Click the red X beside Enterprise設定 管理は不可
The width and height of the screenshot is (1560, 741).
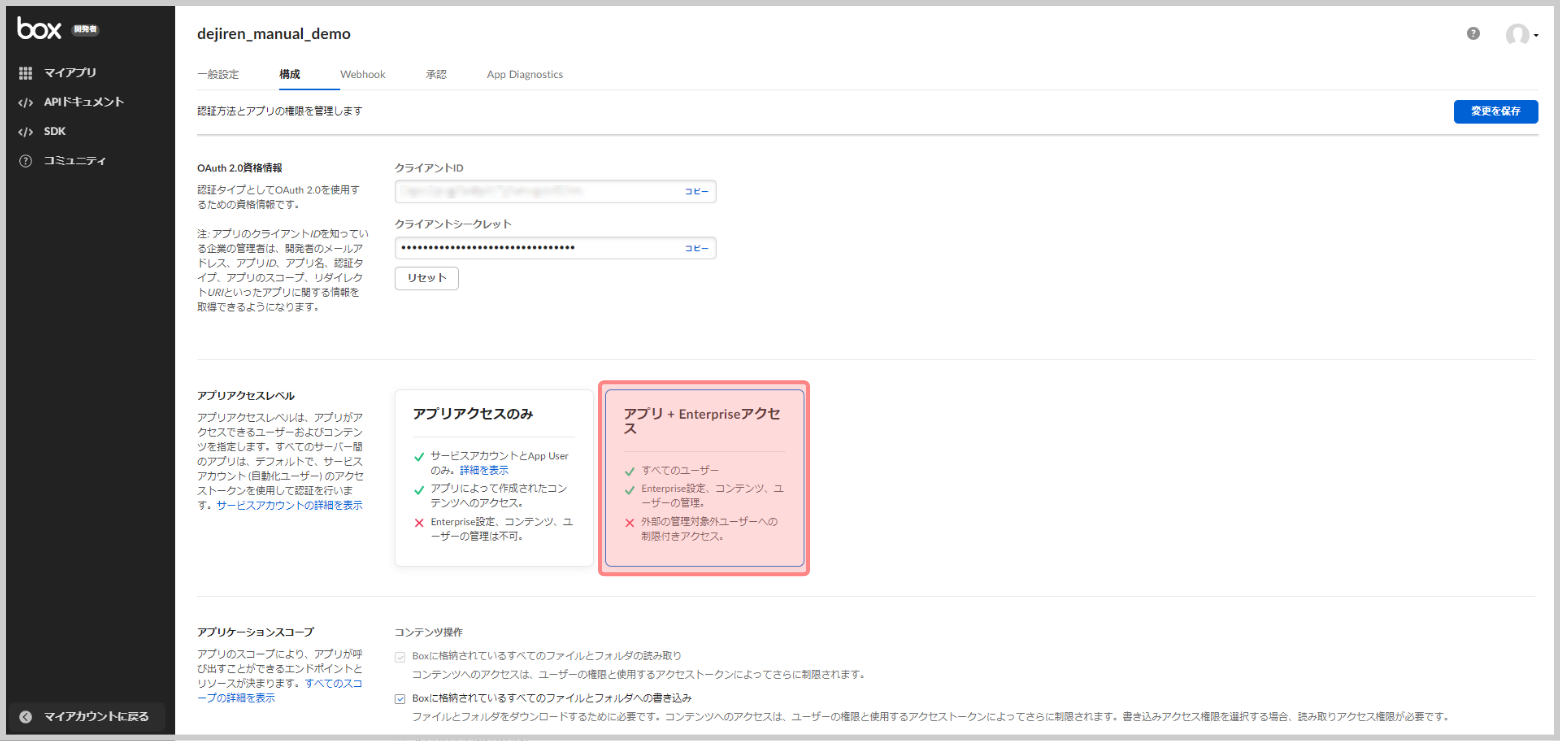(x=419, y=523)
